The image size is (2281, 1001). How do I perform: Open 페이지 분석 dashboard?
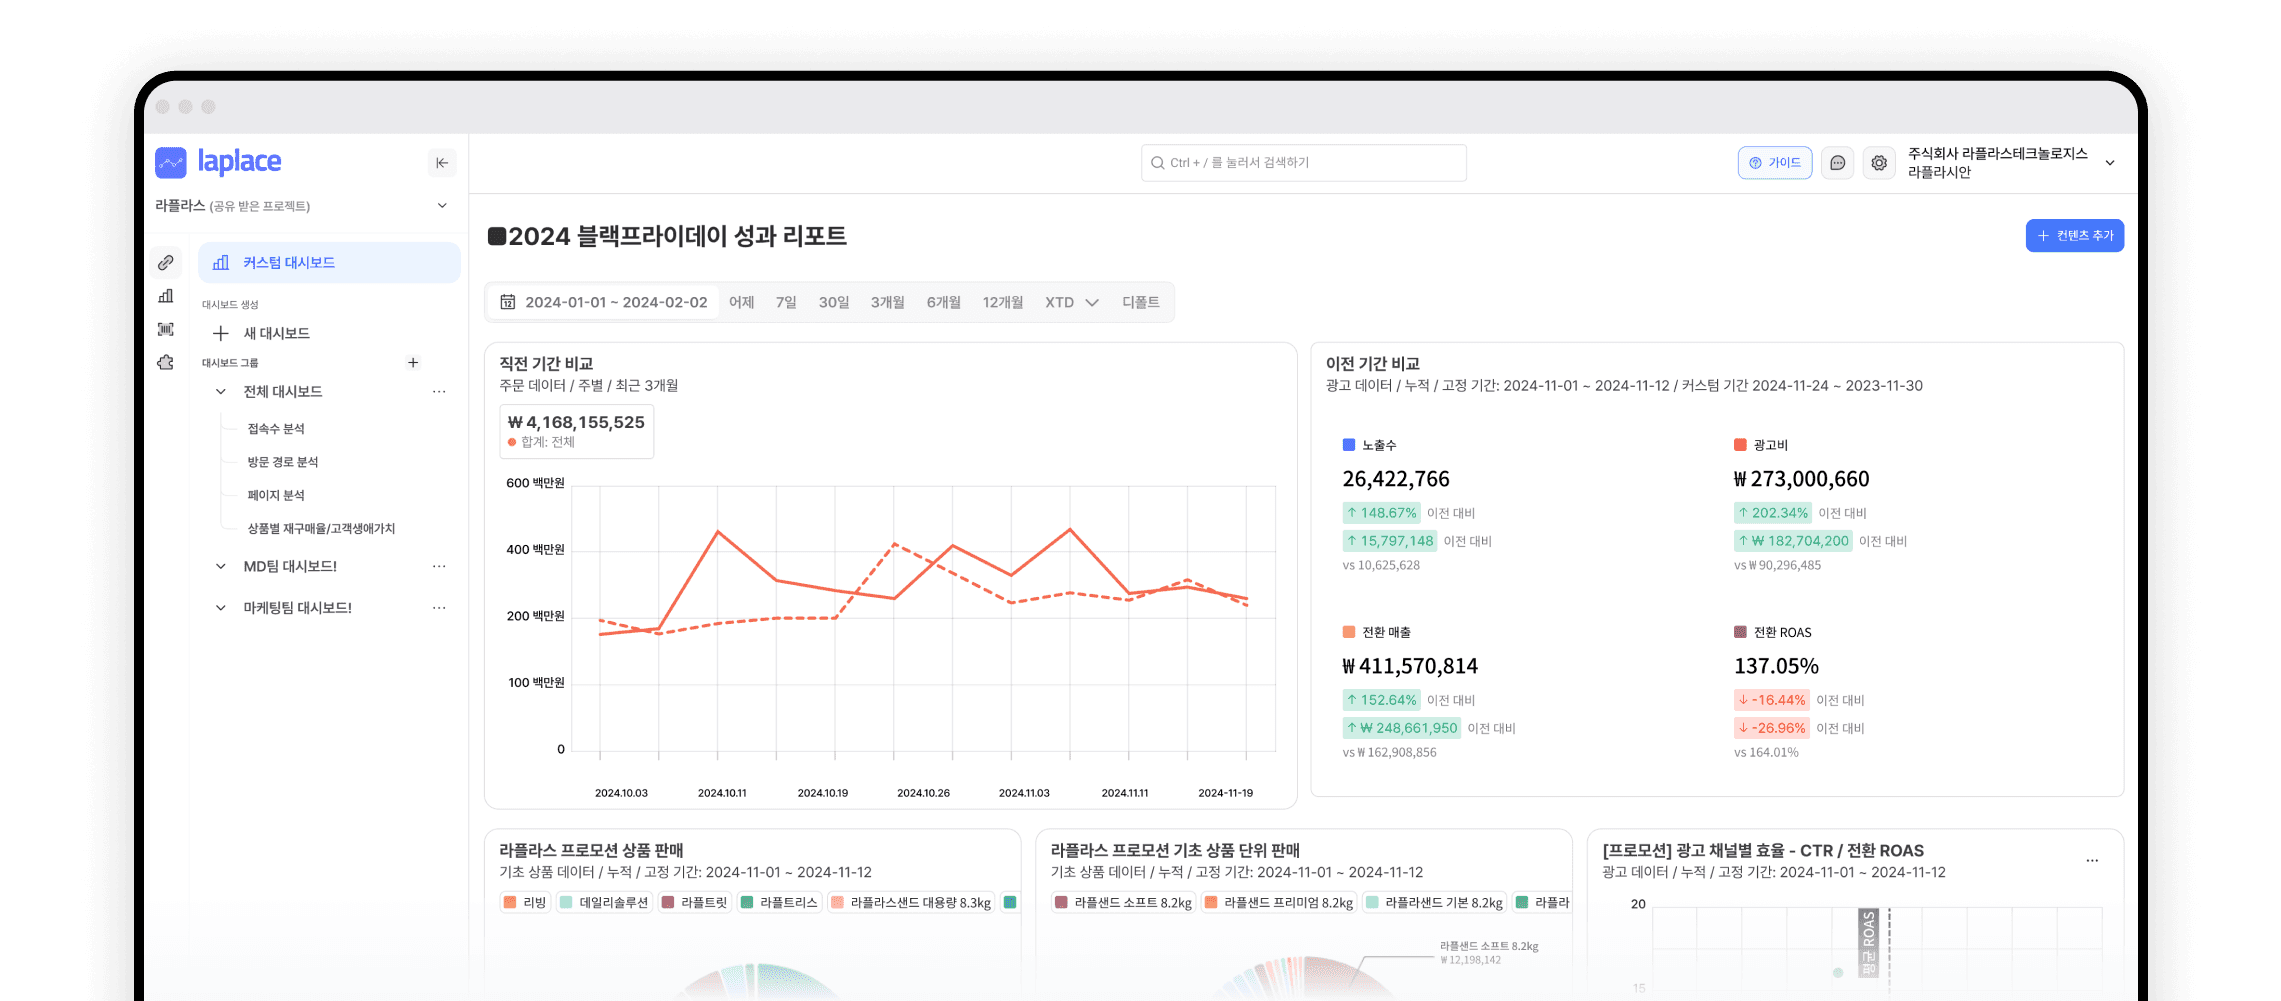[x=276, y=495]
